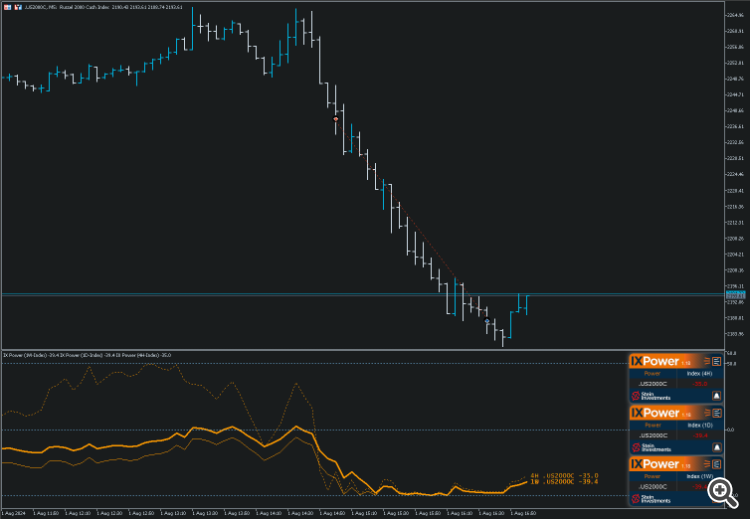Image resolution: width=750 pixels, height=519 pixels.
Task: Open the depth of market icon beside the symbol
Action: click(18, 7)
